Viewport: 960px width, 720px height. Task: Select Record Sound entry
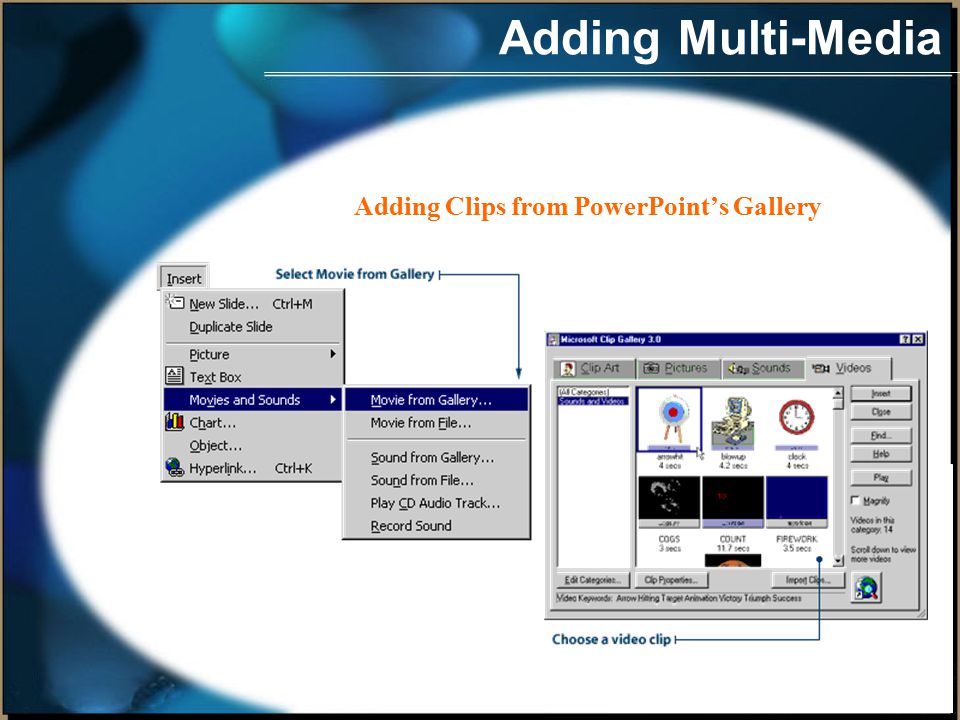(x=437, y=525)
